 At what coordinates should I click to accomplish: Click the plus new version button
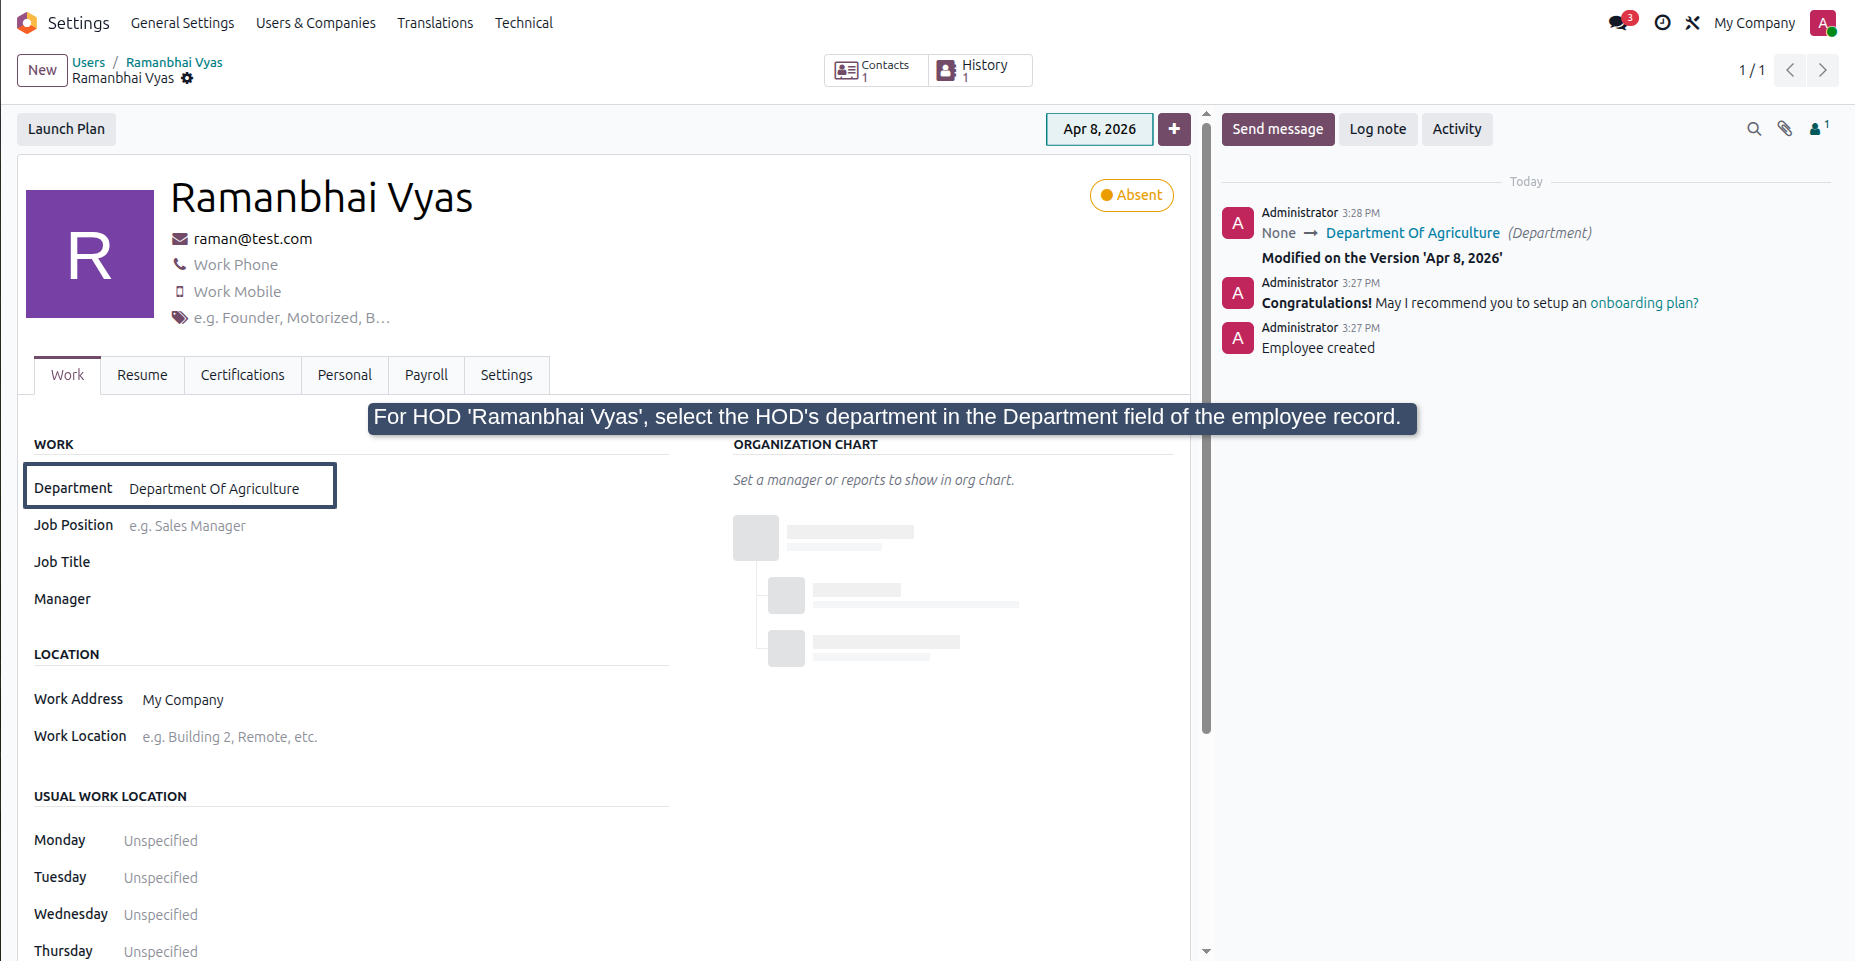click(1174, 129)
